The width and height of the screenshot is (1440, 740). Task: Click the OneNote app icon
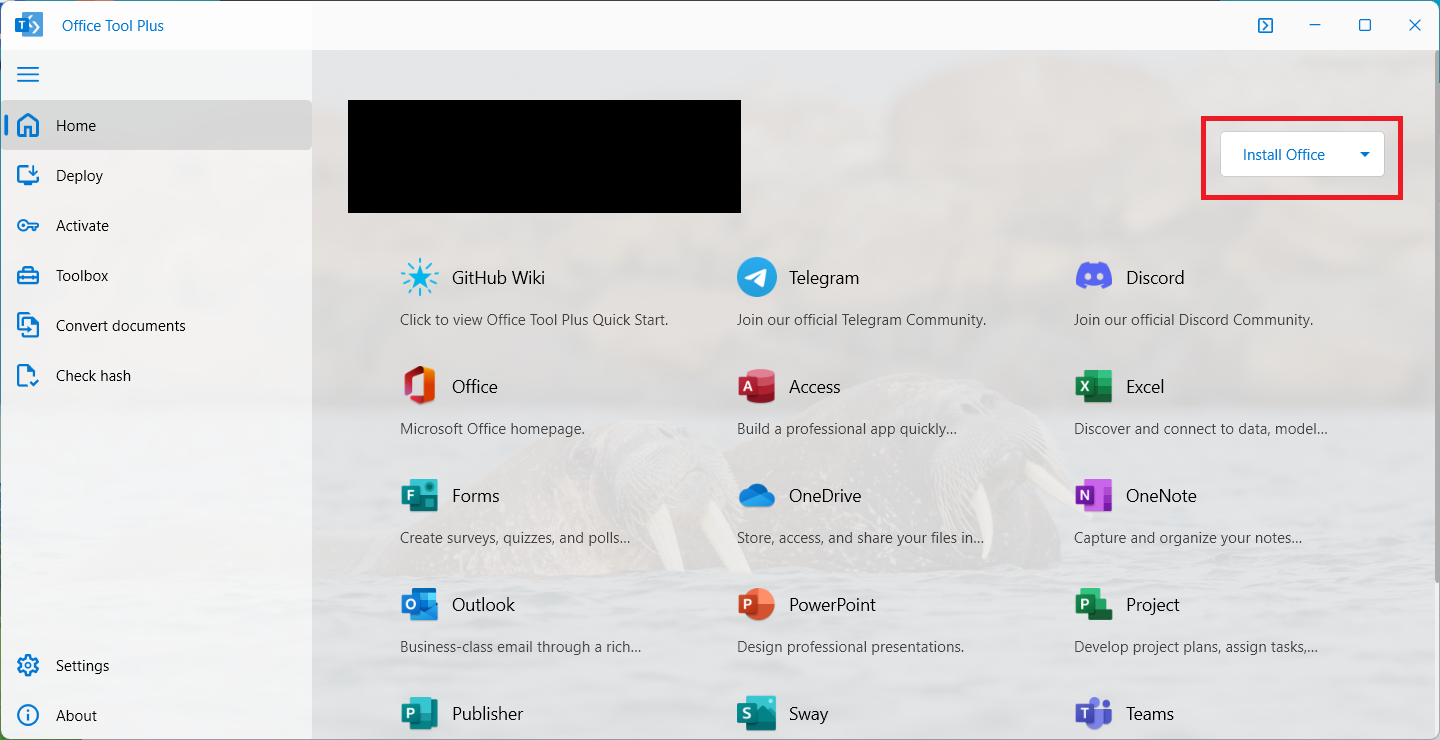point(1094,495)
